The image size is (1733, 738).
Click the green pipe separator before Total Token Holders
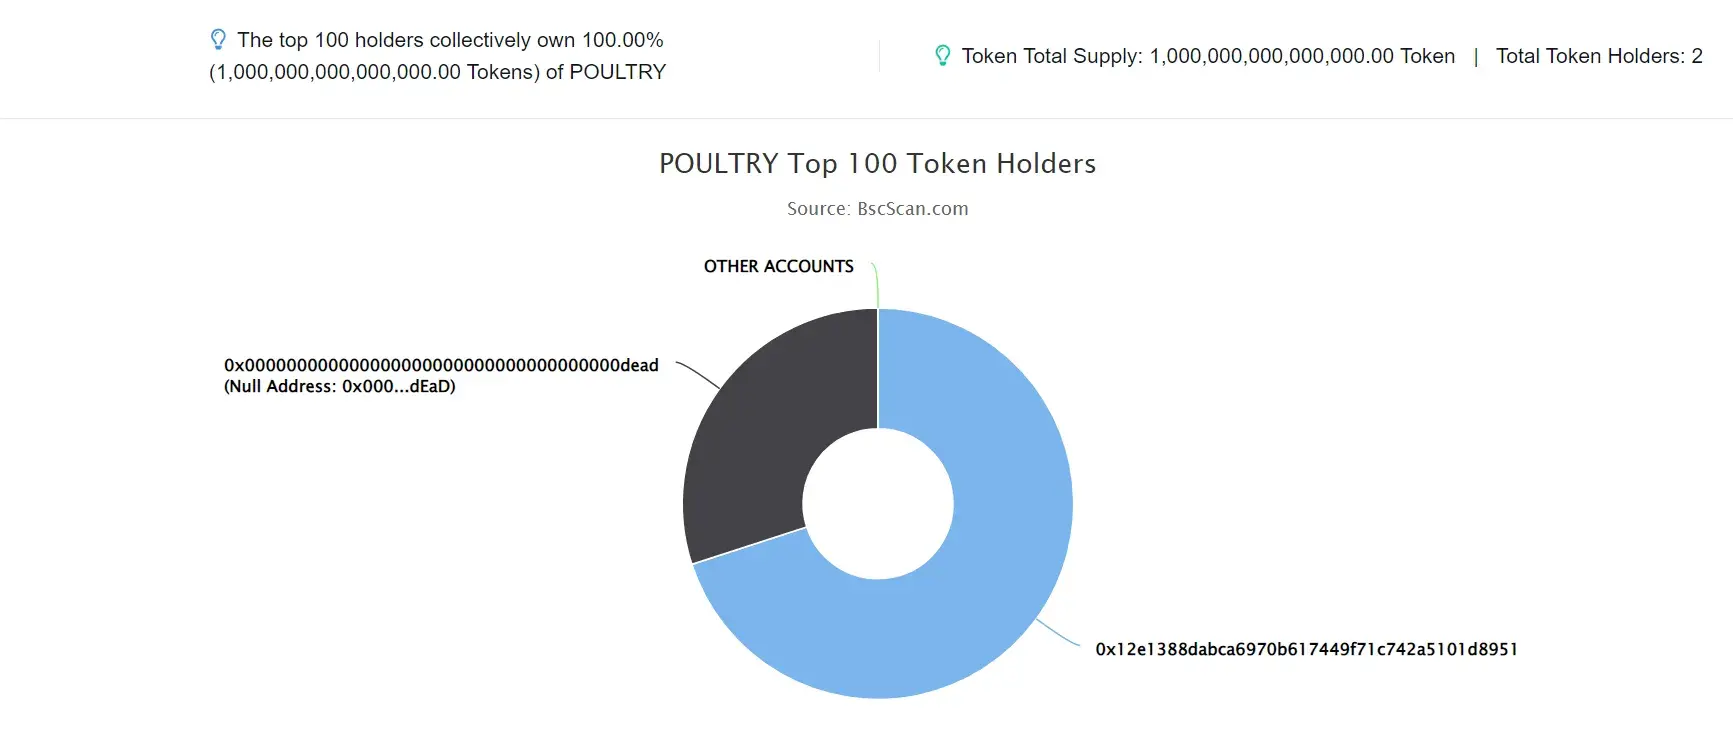pos(1476,57)
